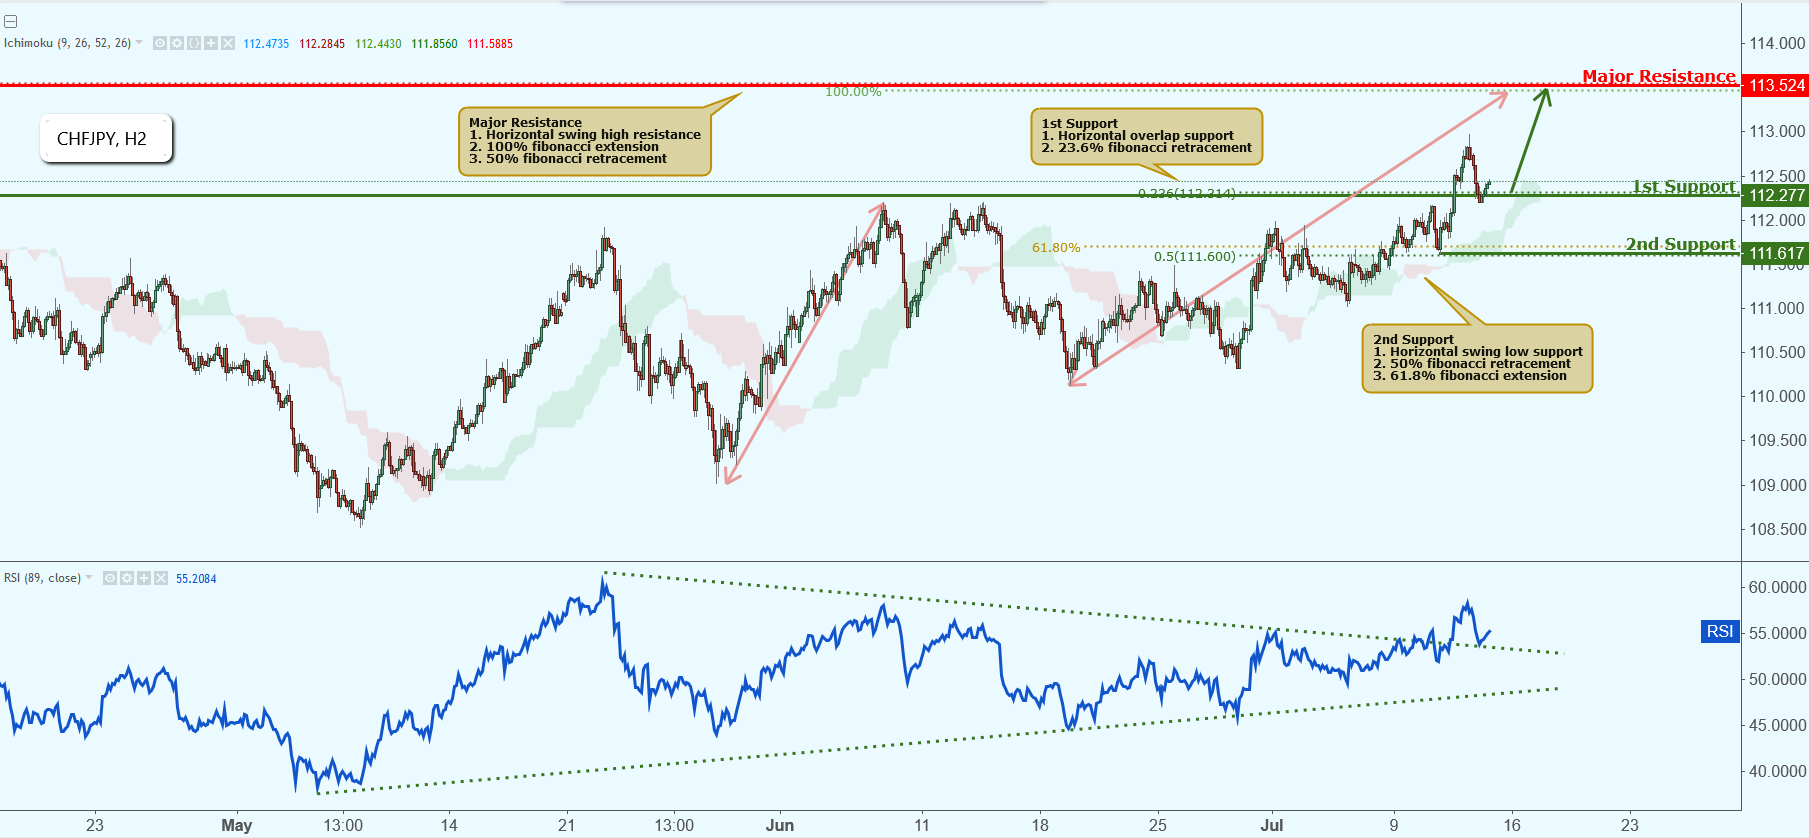
Task: Click Ichimoku value 111.5885
Action: point(490,44)
